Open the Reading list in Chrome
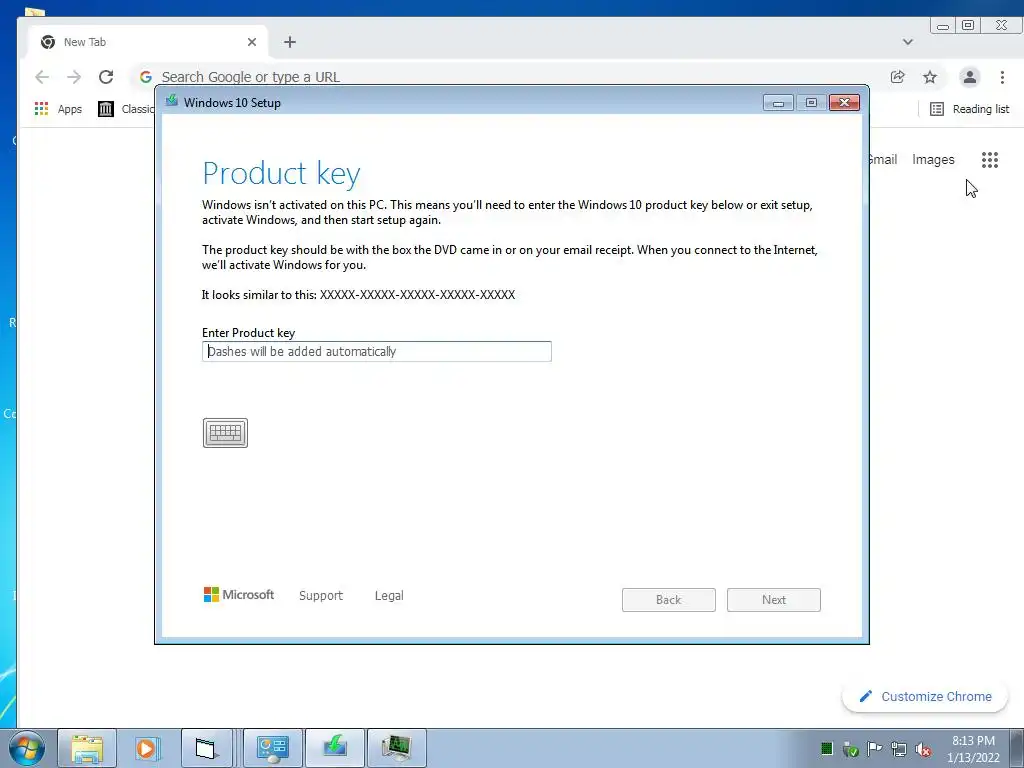Screen dimensions: 1024x768 click(x=970, y=109)
